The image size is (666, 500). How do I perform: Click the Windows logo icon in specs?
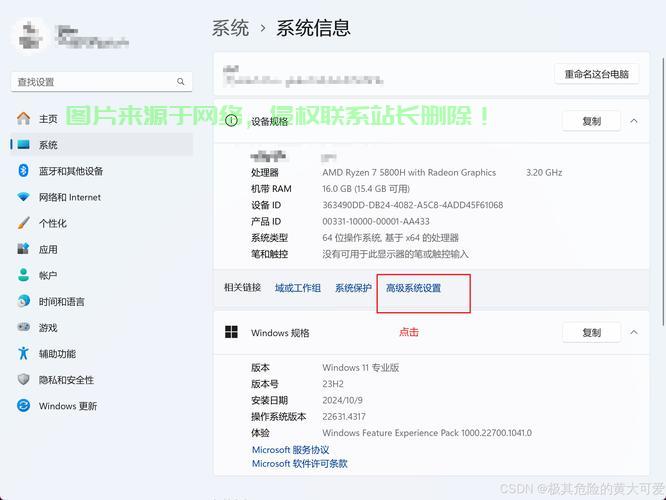click(x=231, y=332)
